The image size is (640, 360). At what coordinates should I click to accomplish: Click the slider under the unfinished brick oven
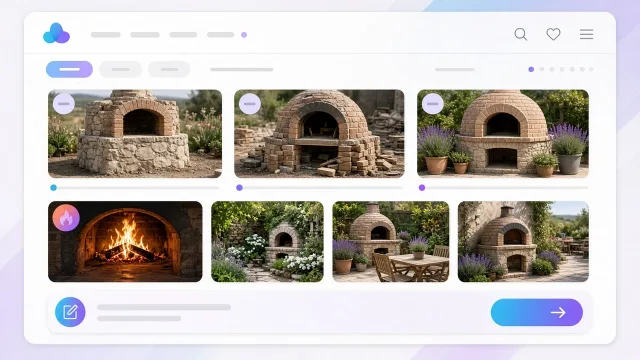pyautogui.click(x=320, y=188)
